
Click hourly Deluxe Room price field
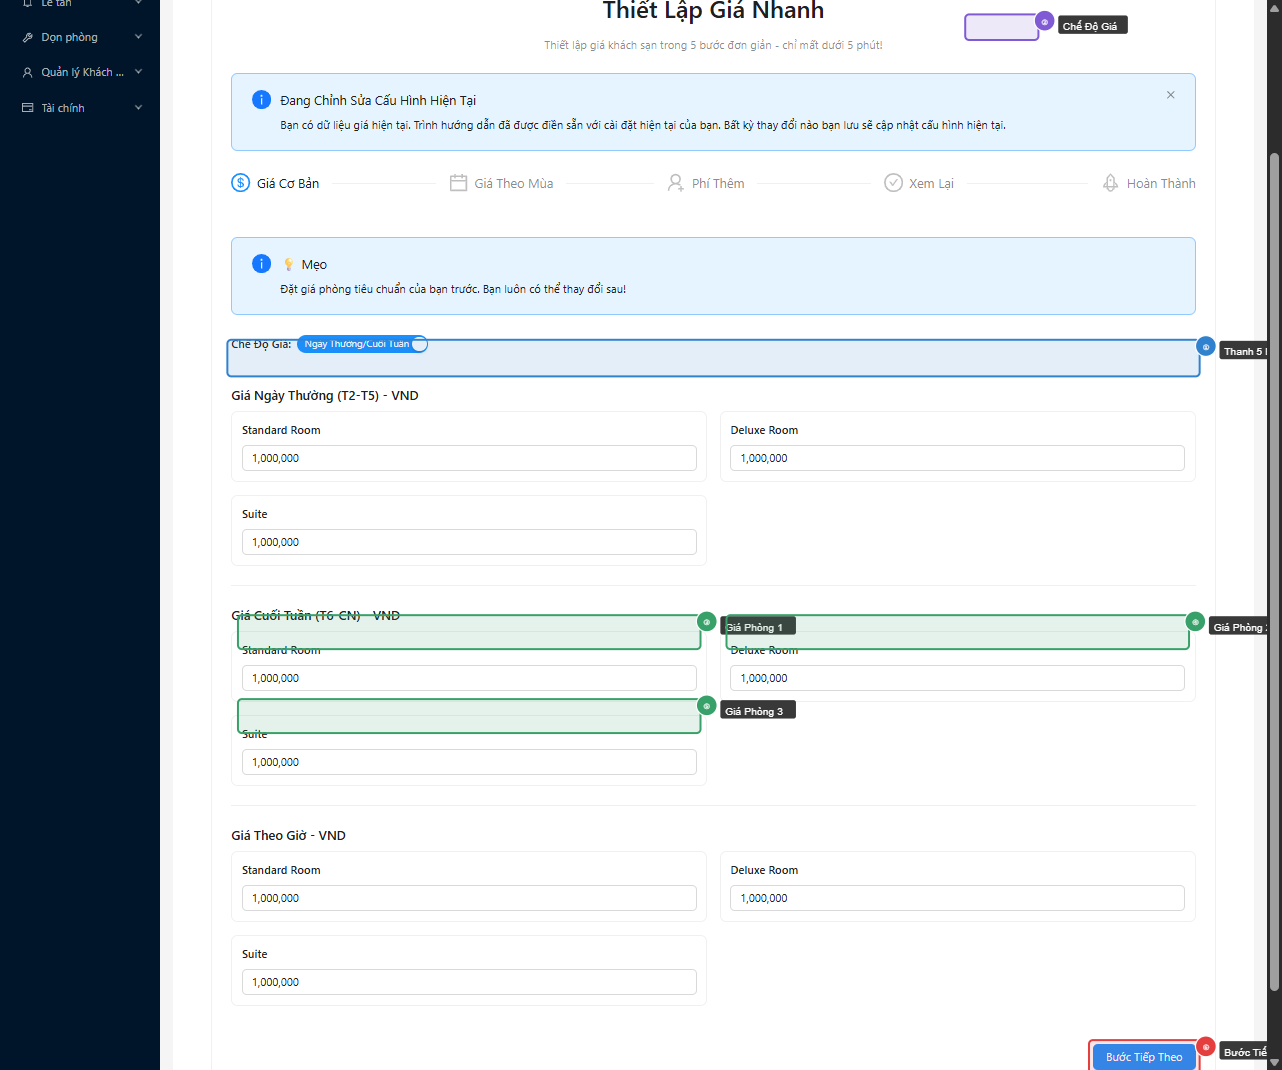(957, 898)
